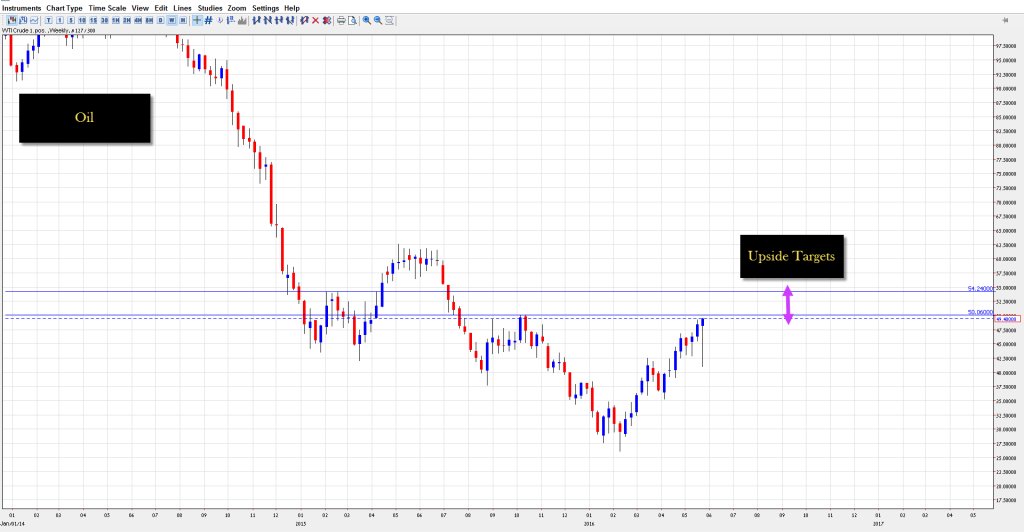
Task: Select the 5-minute timeframe button
Action: pyautogui.click(x=71, y=20)
